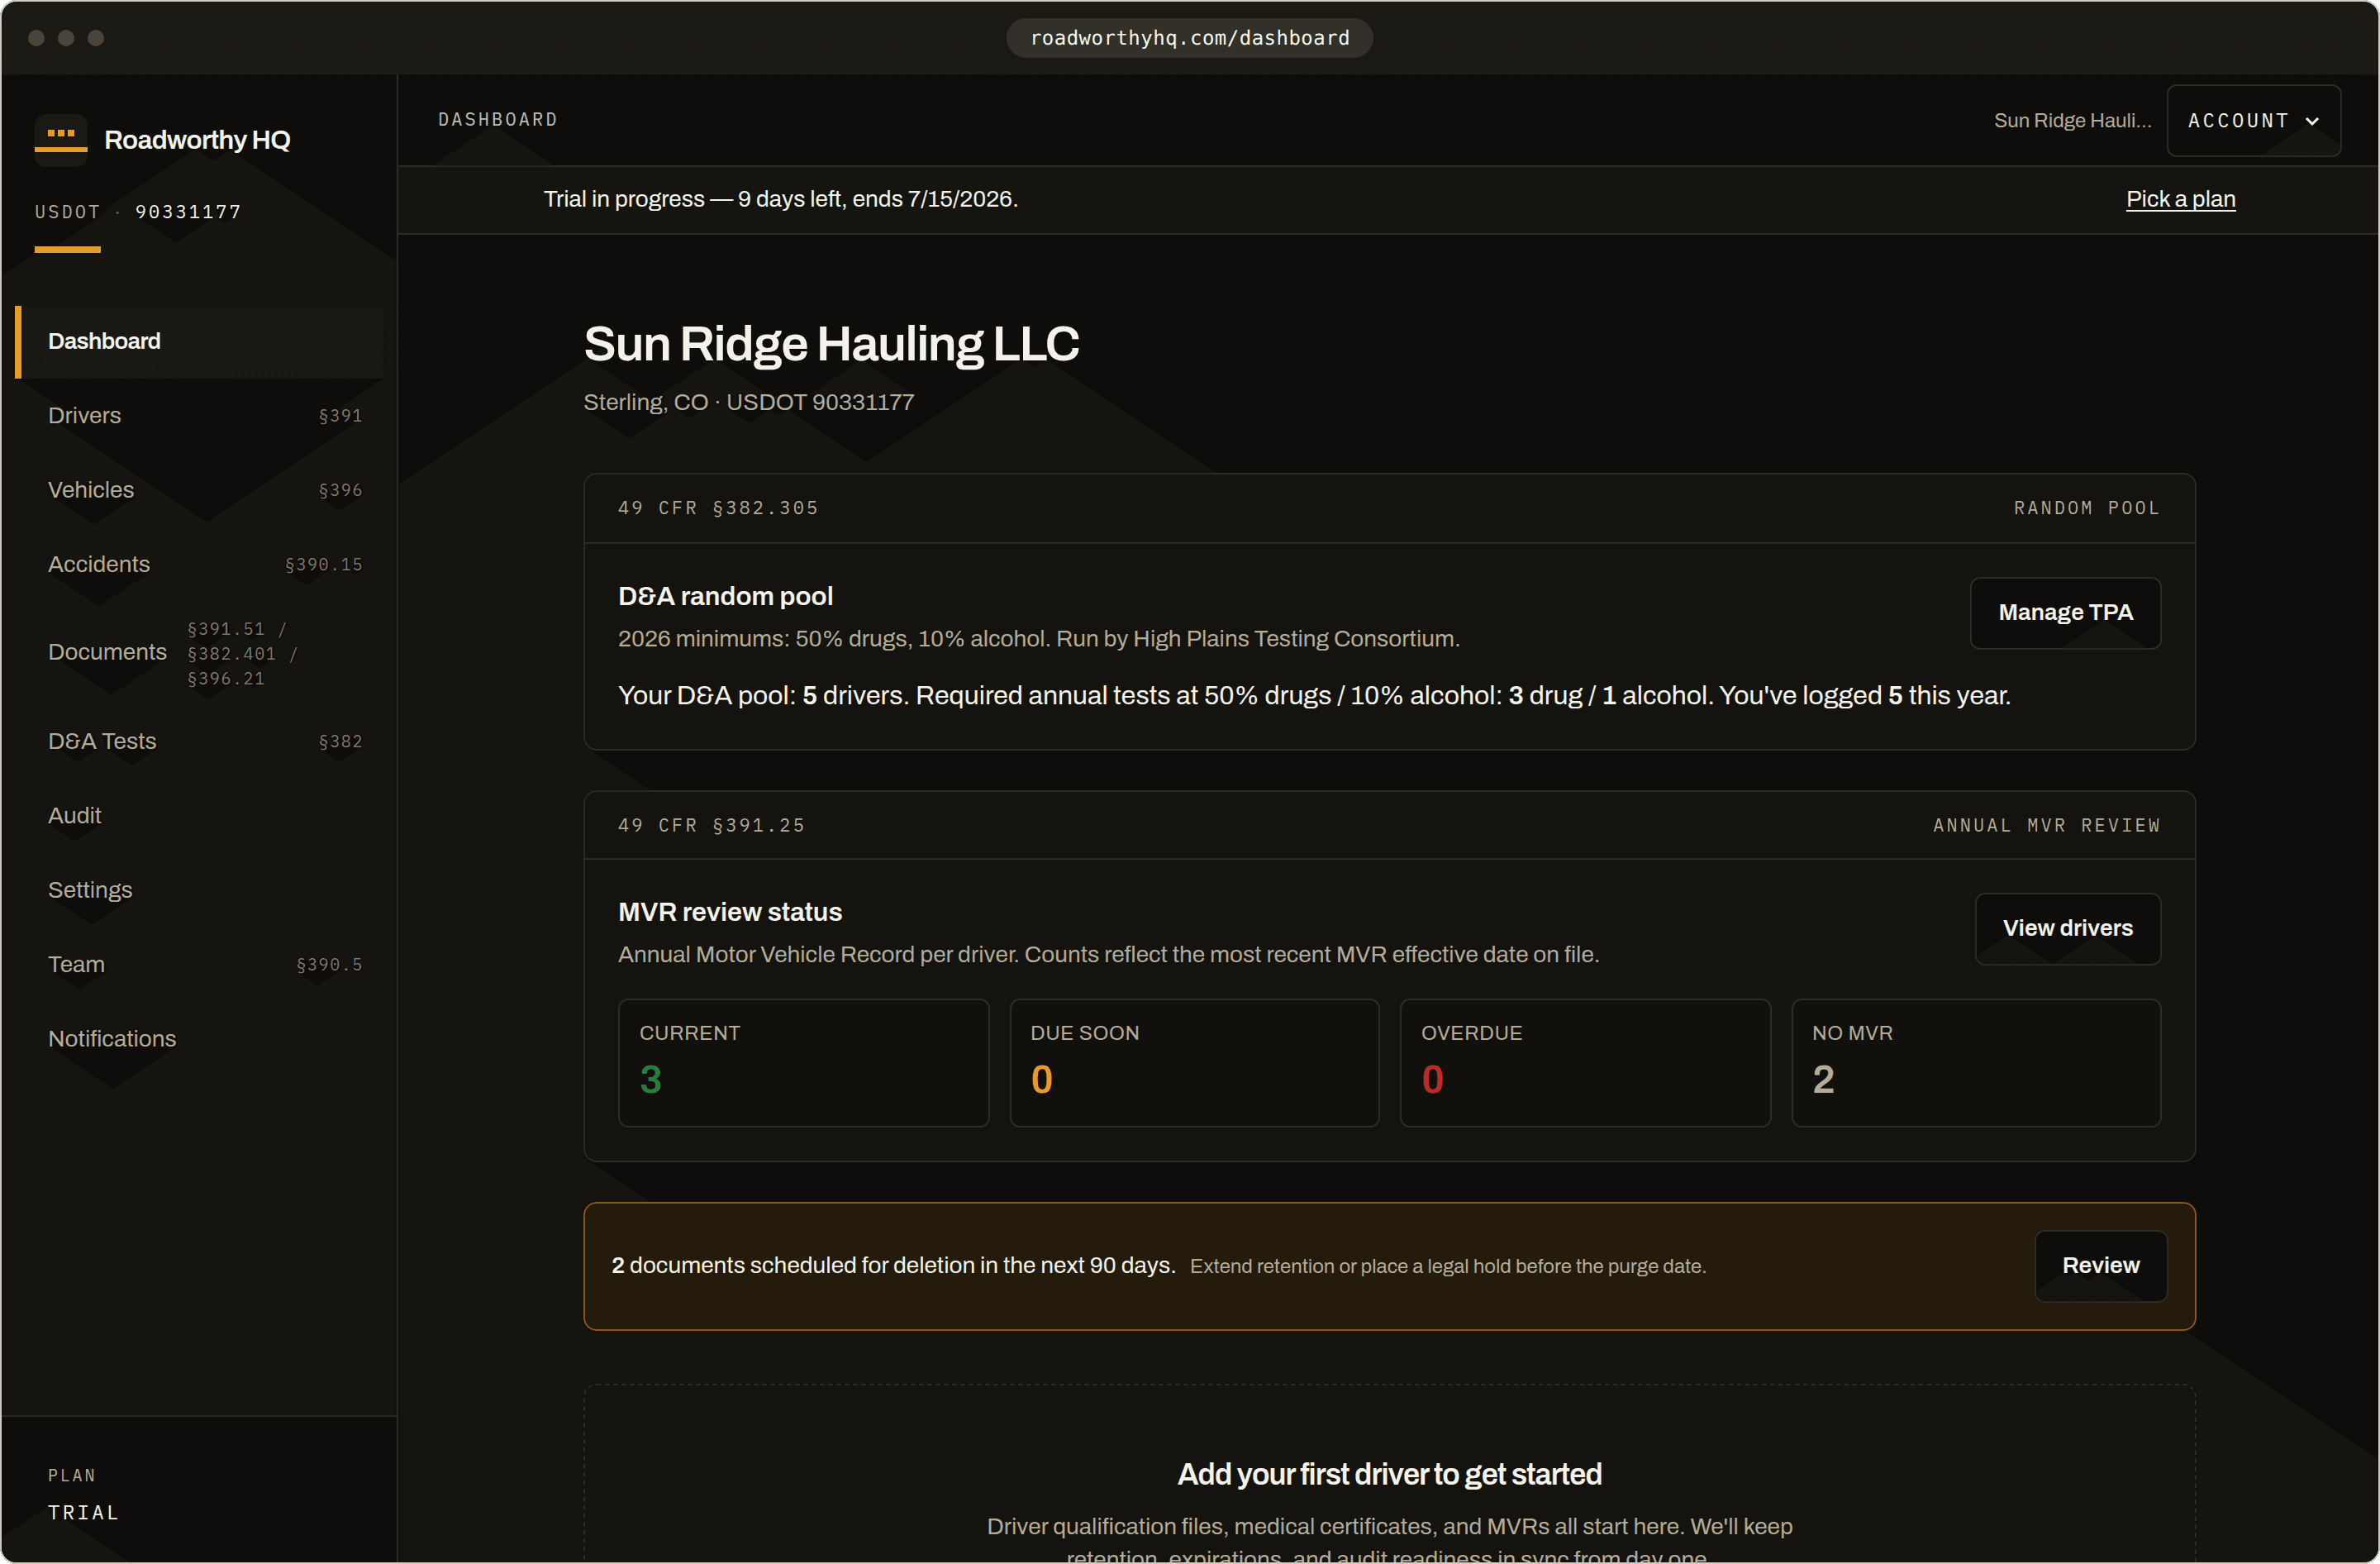Click the TRIAL plan label in sidebar

(84, 1514)
